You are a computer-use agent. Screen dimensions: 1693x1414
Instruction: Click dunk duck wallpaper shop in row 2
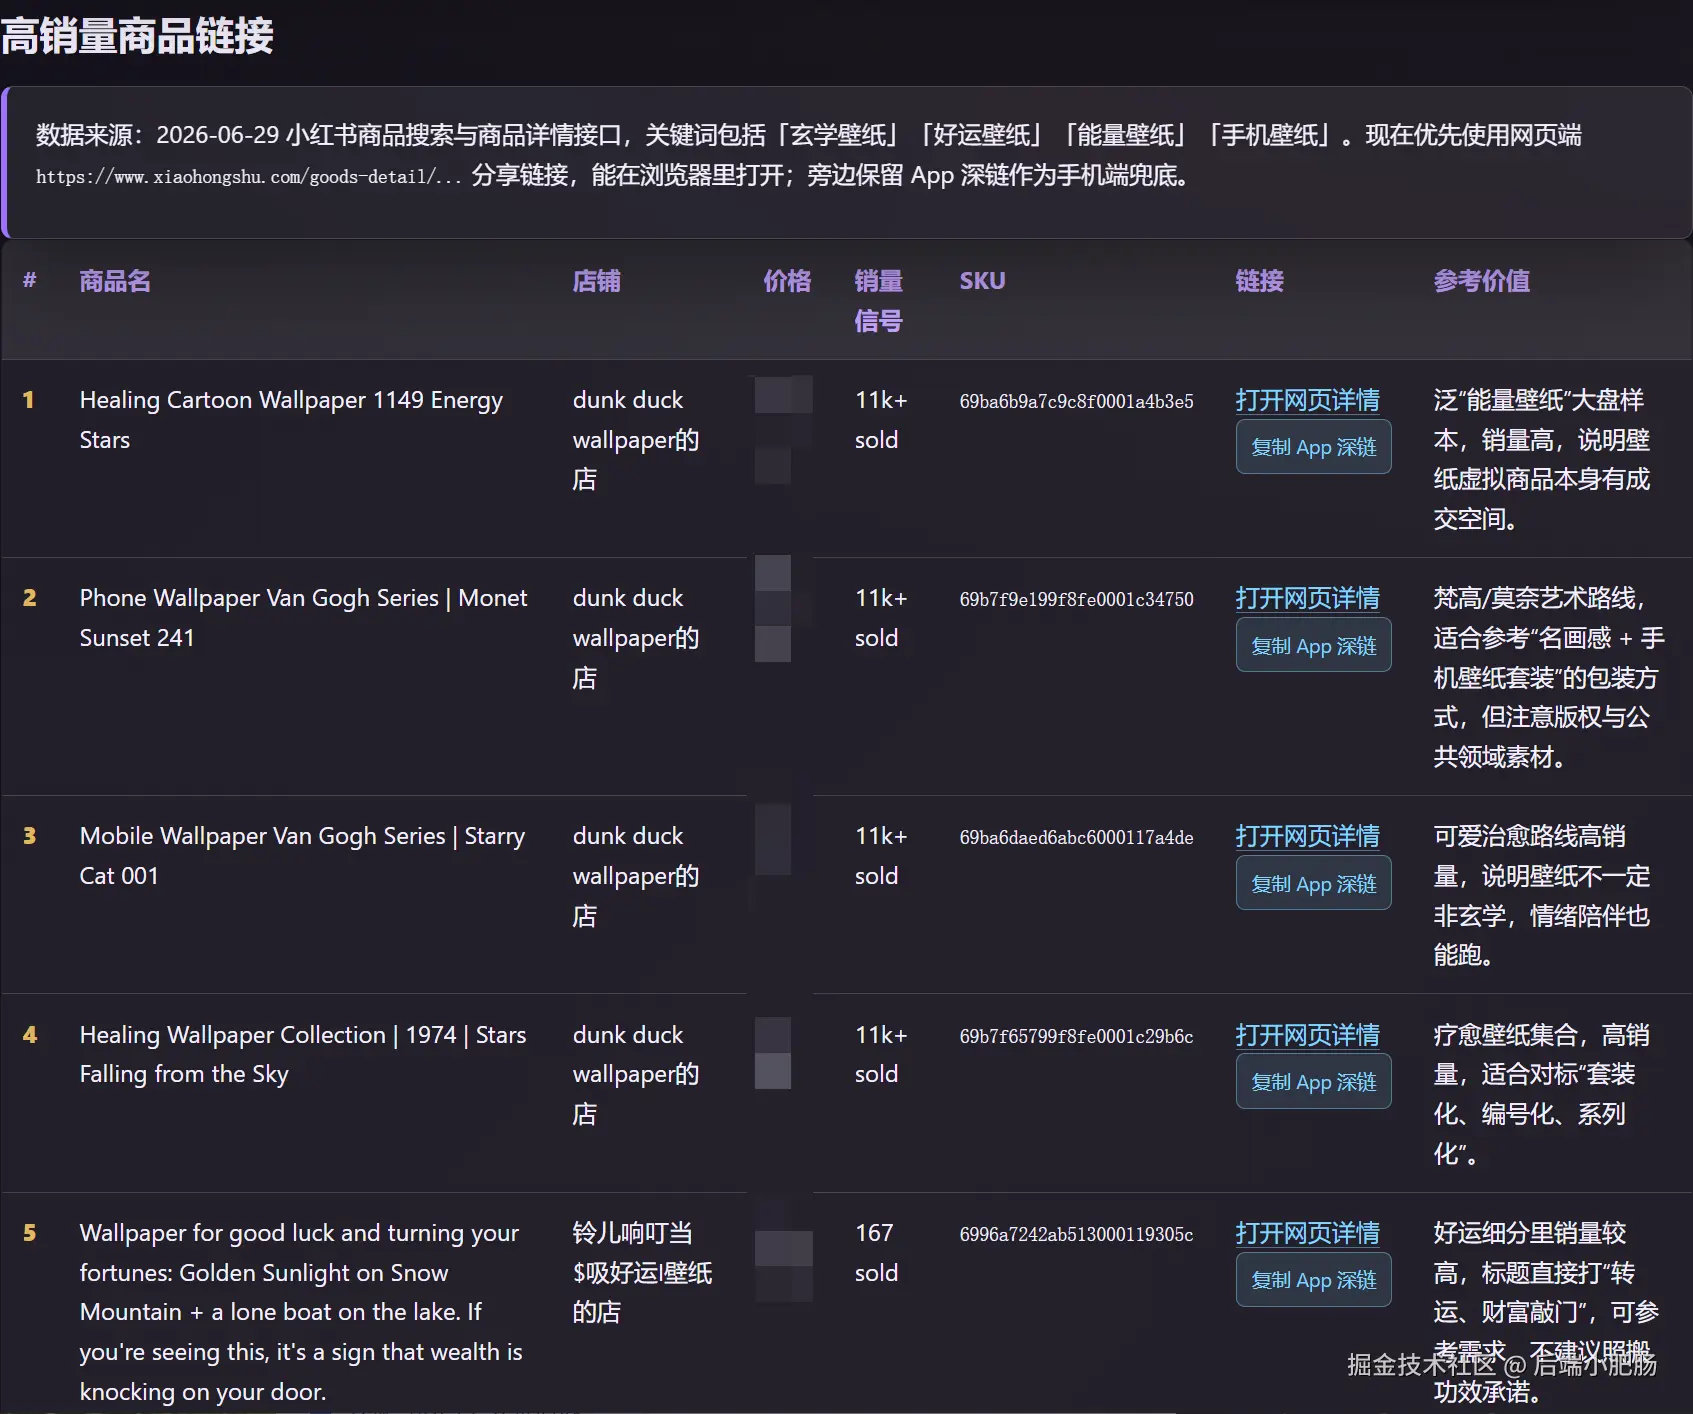[x=636, y=638]
